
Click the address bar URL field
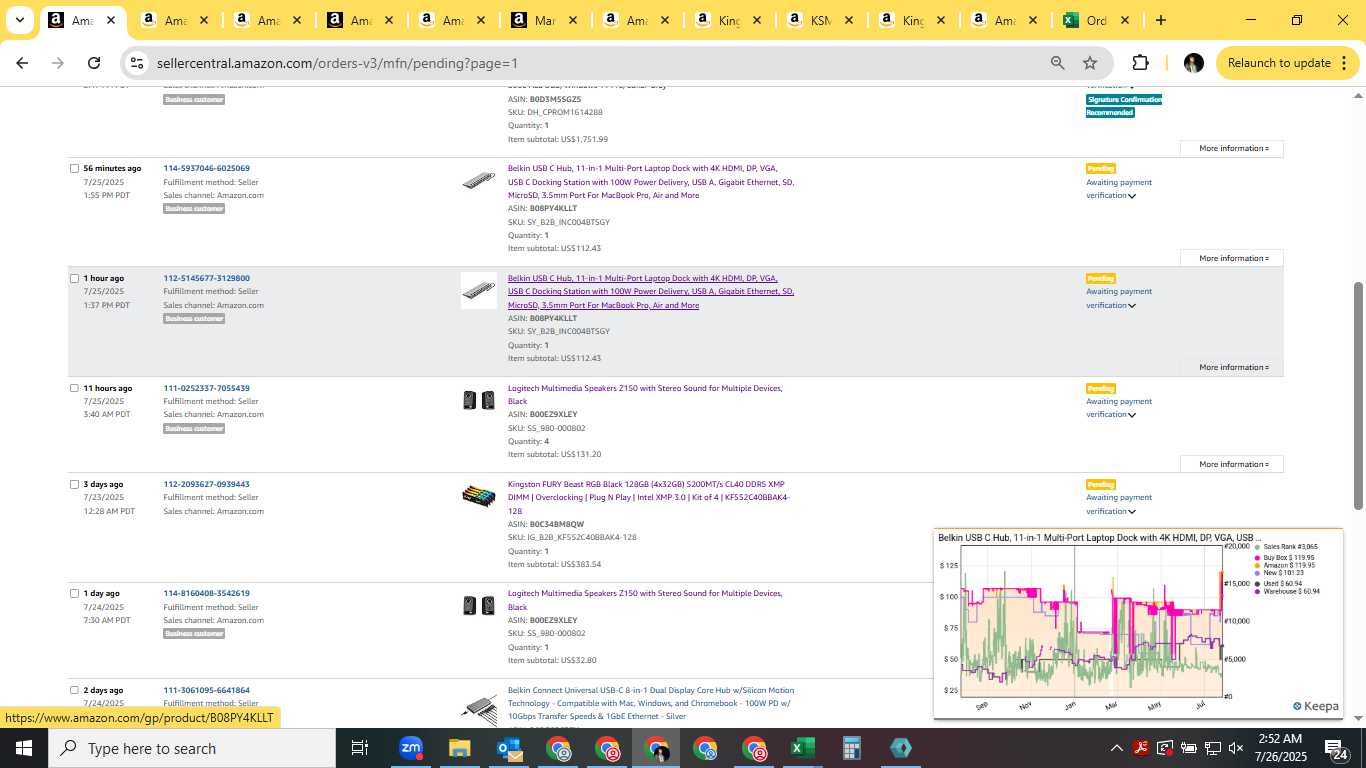[x=595, y=63]
